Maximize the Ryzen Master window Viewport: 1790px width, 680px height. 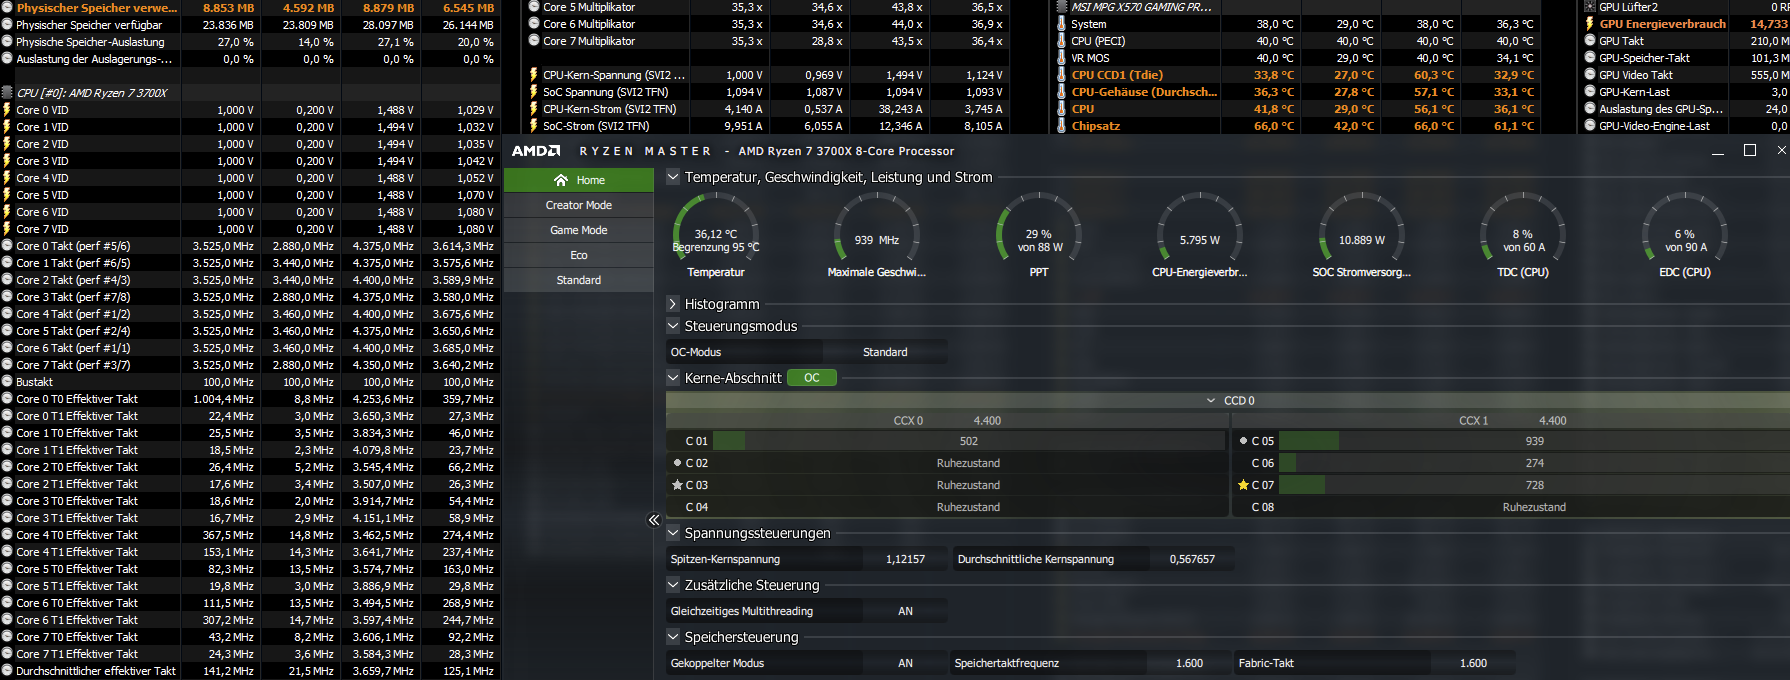coord(1749,150)
